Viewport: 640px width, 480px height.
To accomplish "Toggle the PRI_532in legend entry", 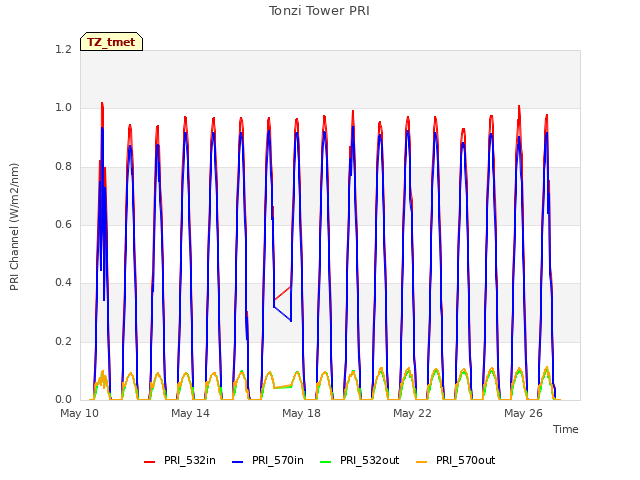I will click(x=180, y=460).
